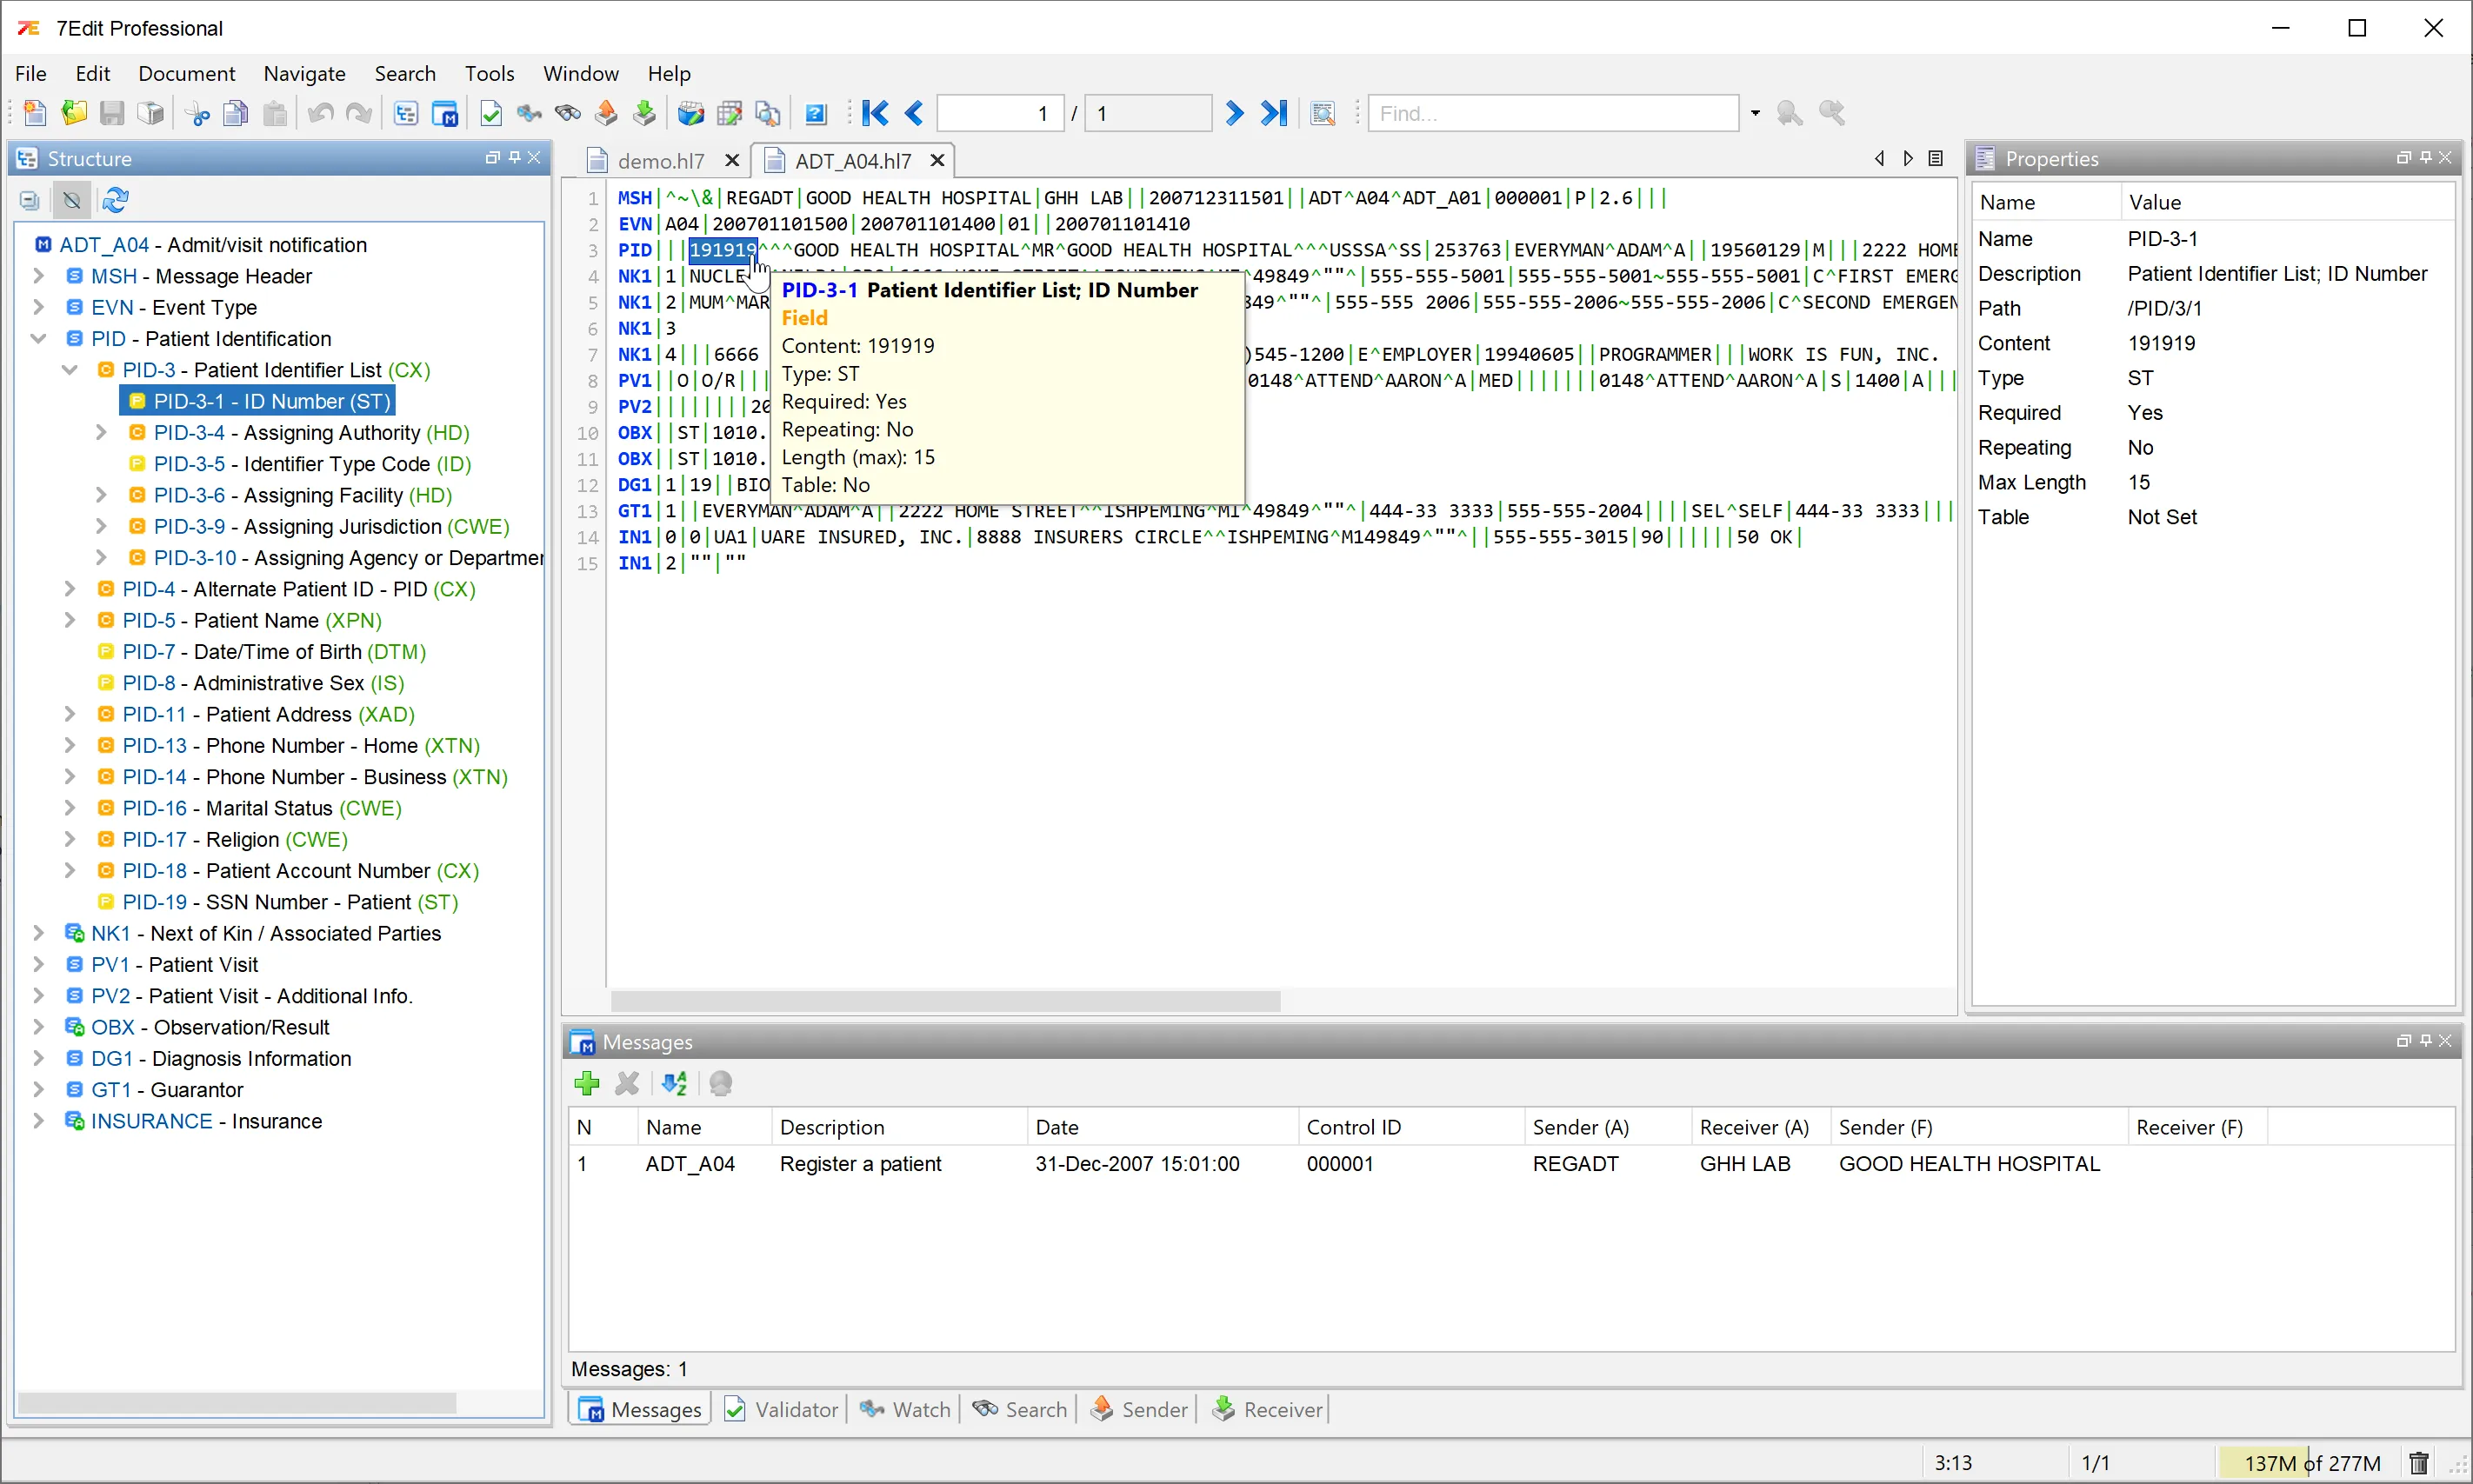Pin the Messages panel
This screenshot has width=2473, height=1484.
[2425, 1041]
